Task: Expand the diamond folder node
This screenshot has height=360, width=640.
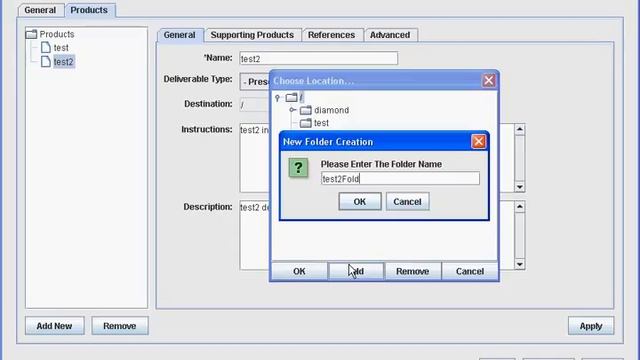Action: pos(292,110)
